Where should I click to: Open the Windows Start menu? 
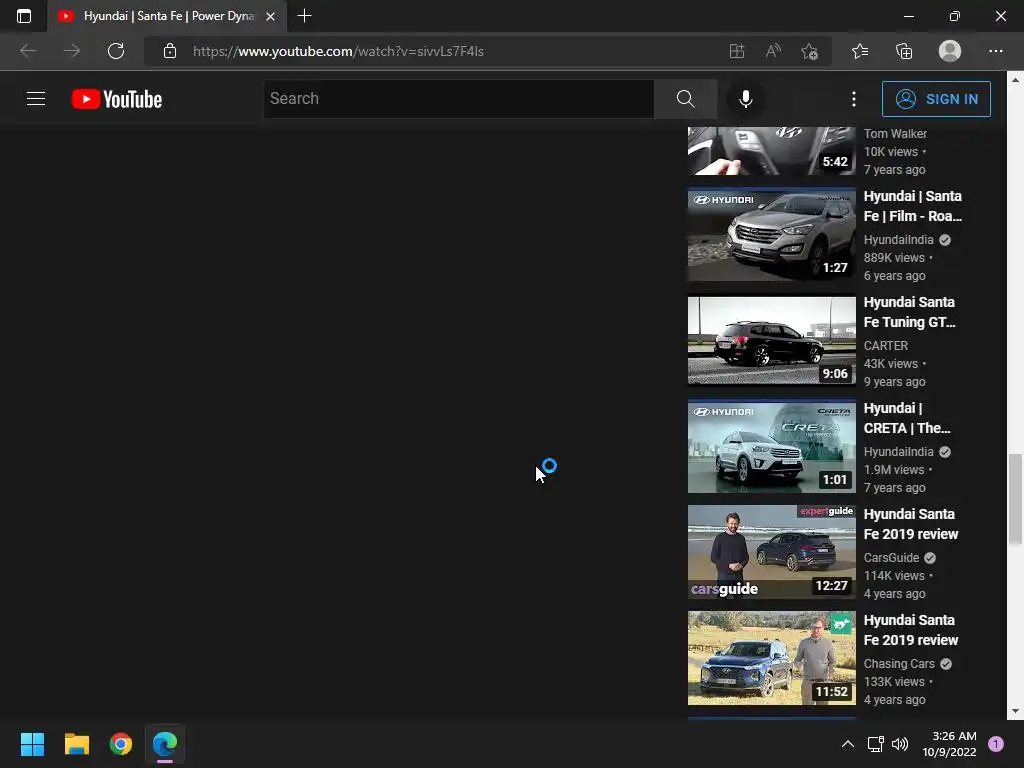32,744
